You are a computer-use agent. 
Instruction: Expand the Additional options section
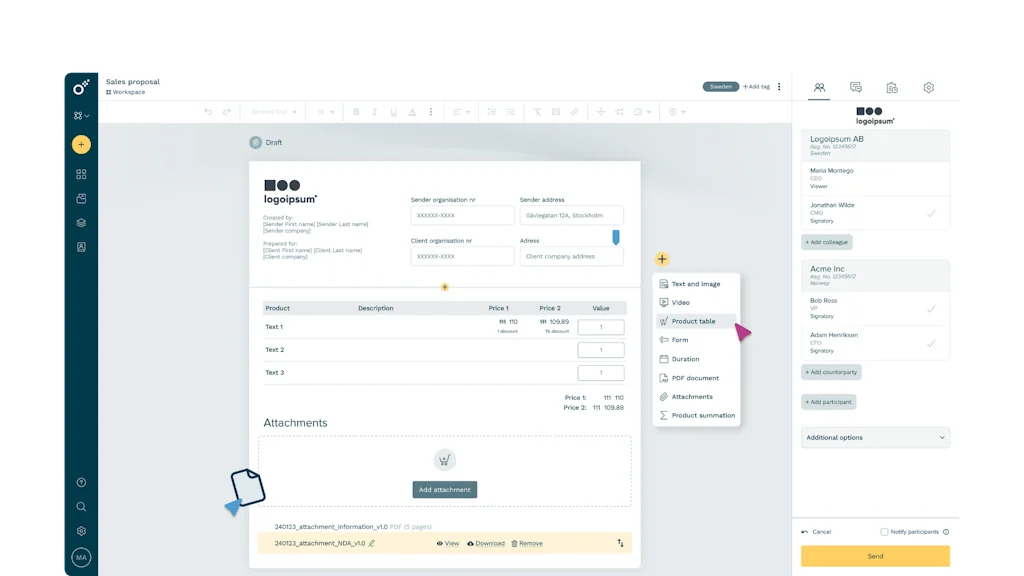[x=875, y=437]
